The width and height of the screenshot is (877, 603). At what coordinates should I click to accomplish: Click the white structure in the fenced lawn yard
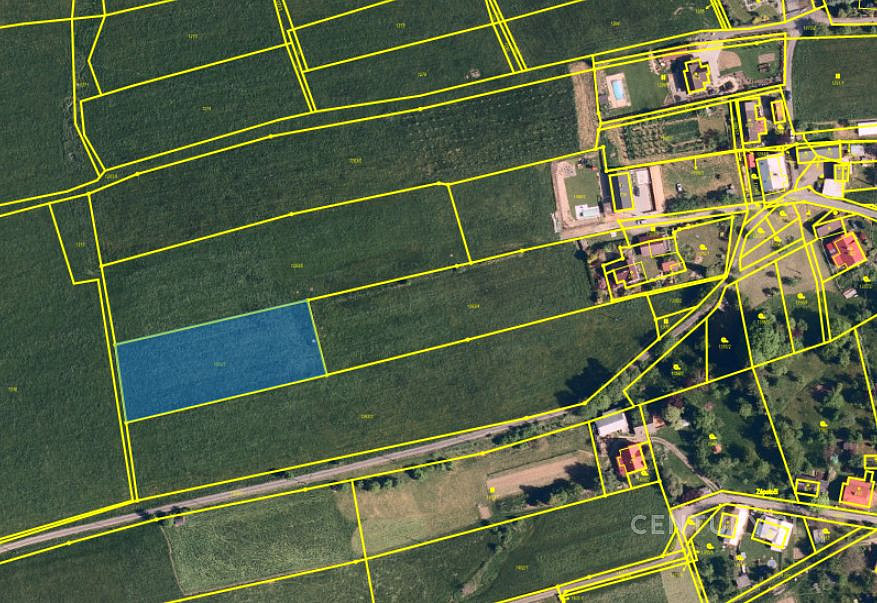pyautogui.click(x=587, y=211)
